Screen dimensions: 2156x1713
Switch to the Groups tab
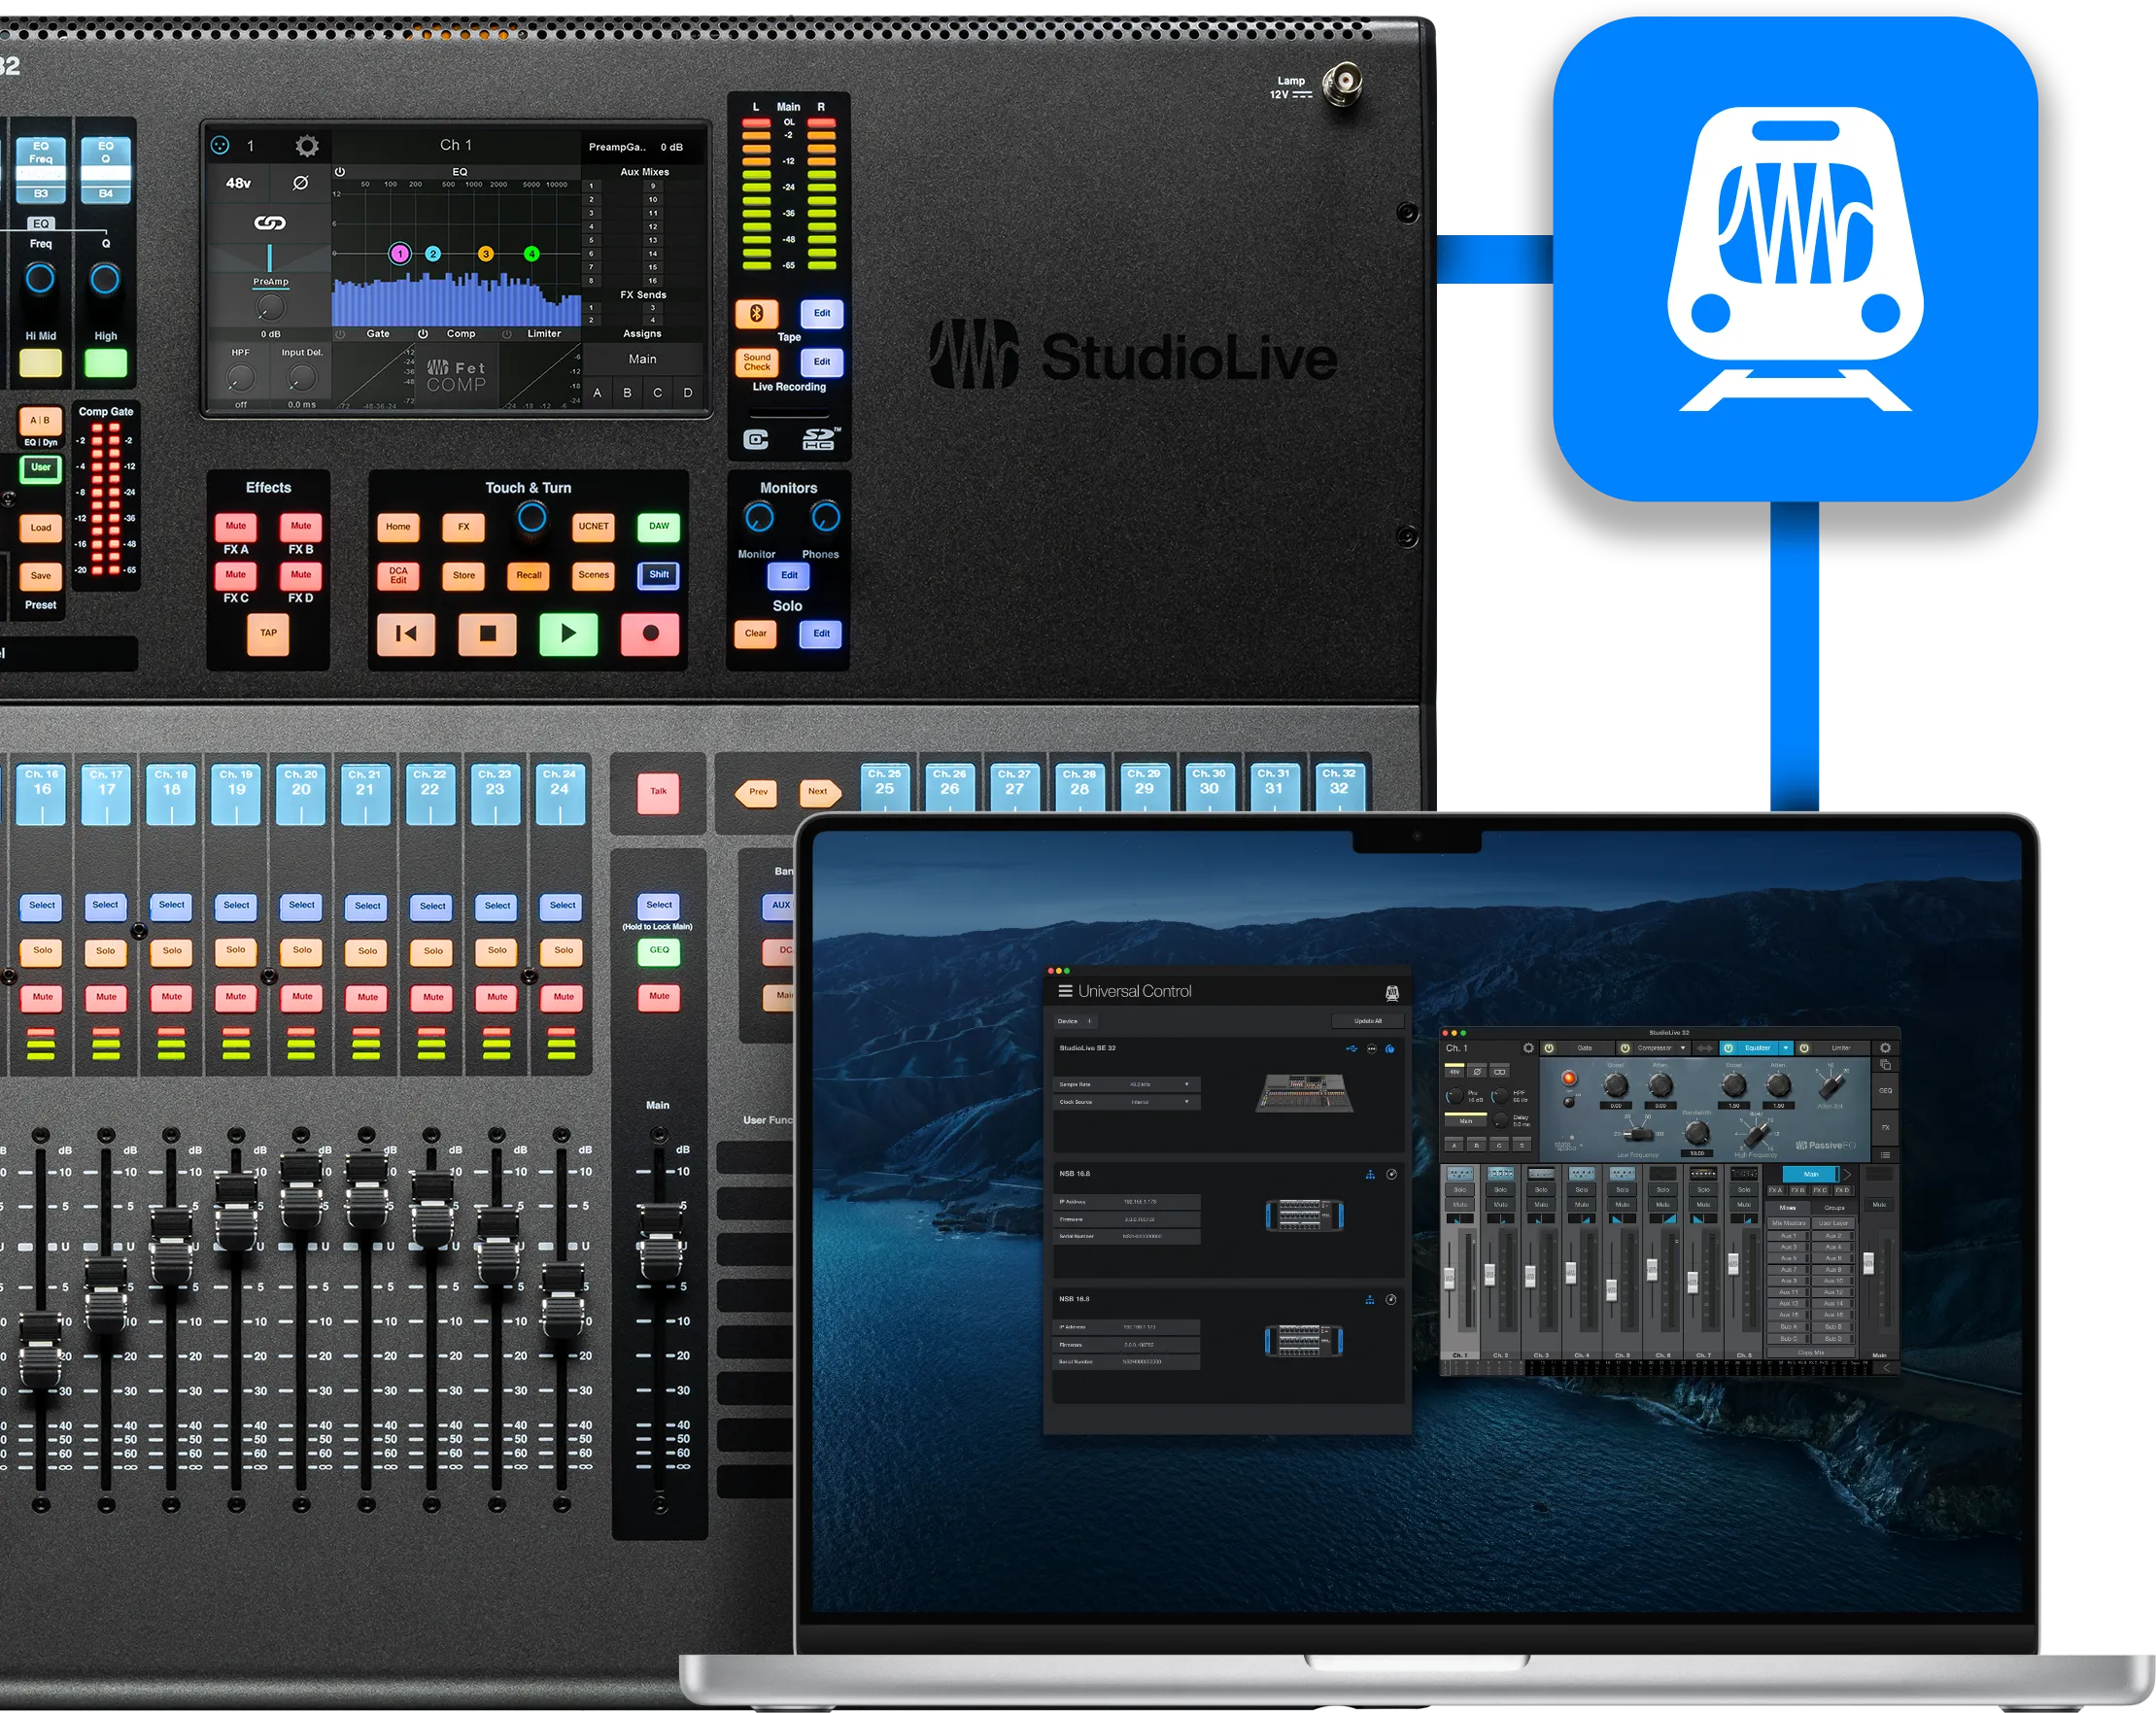(x=1834, y=1208)
